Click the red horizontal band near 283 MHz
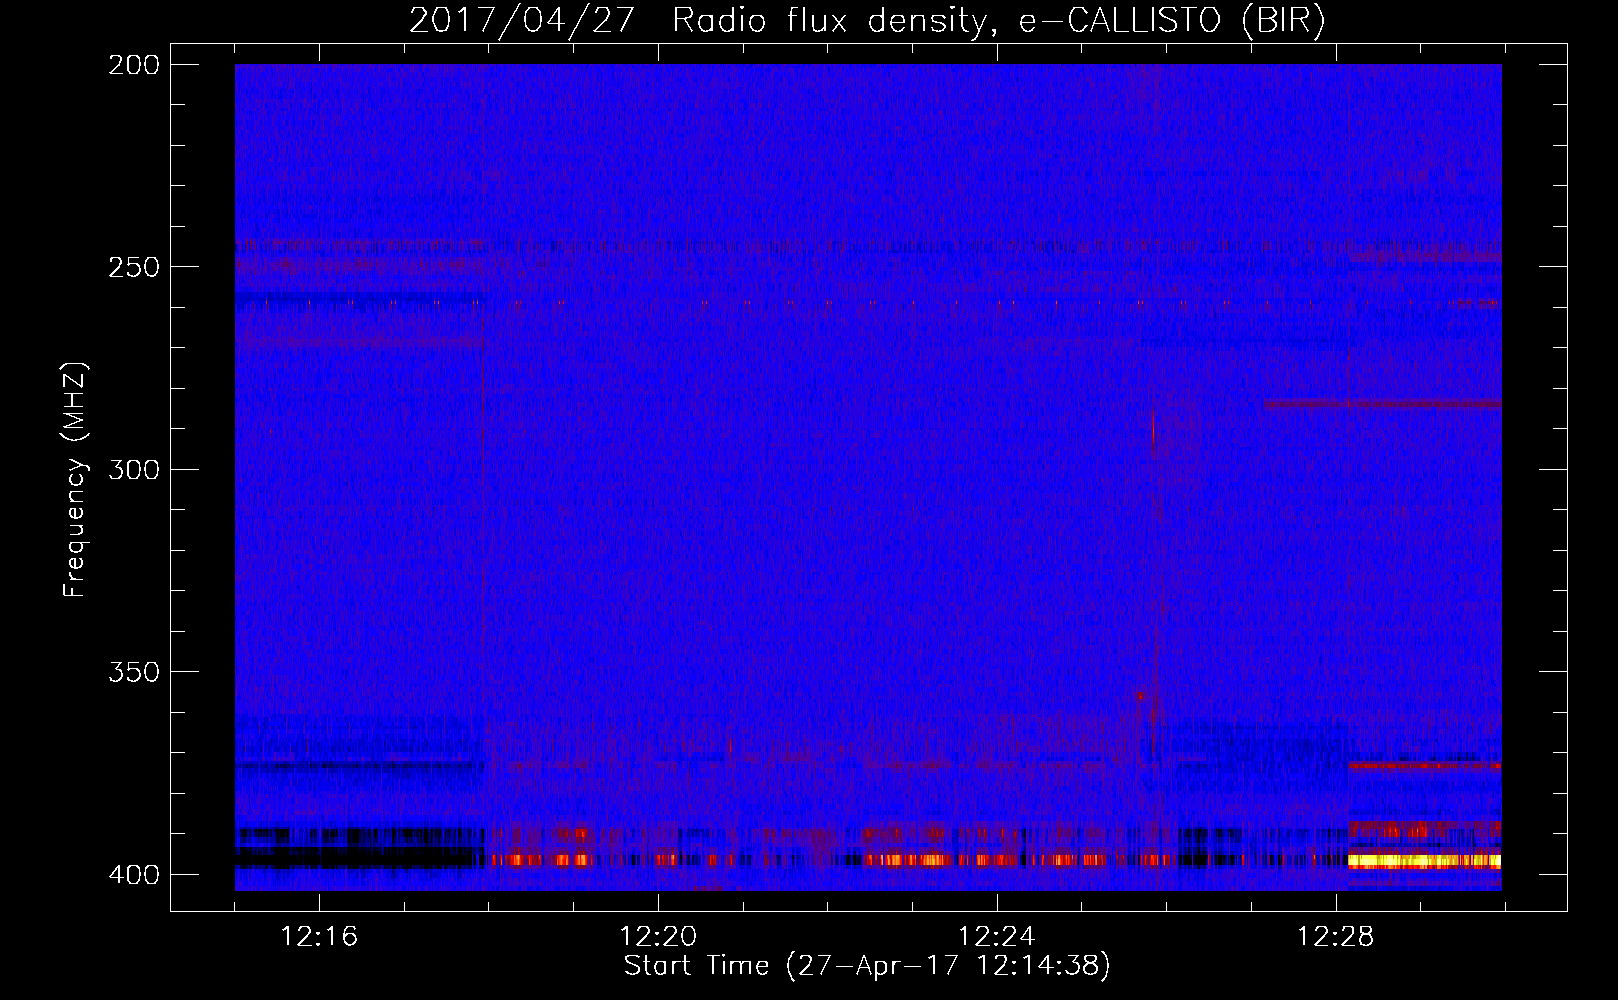 [x=1382, y=404]
